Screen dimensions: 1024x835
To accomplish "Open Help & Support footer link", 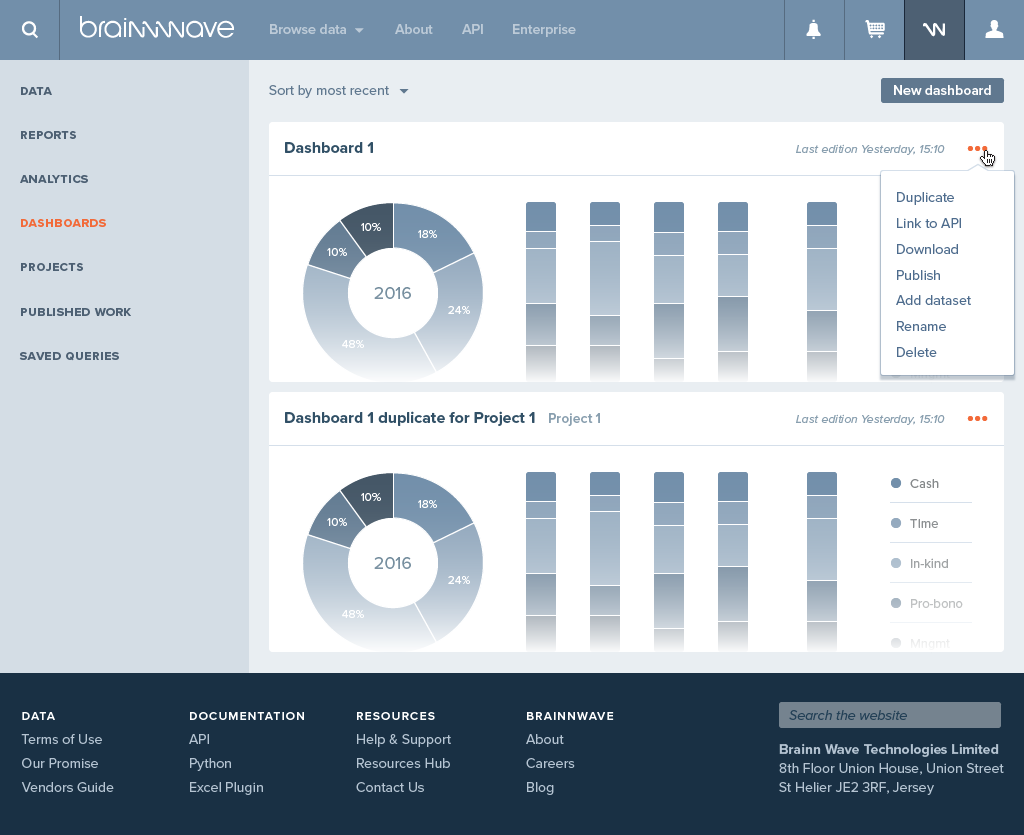I will [x=403, y=740].
